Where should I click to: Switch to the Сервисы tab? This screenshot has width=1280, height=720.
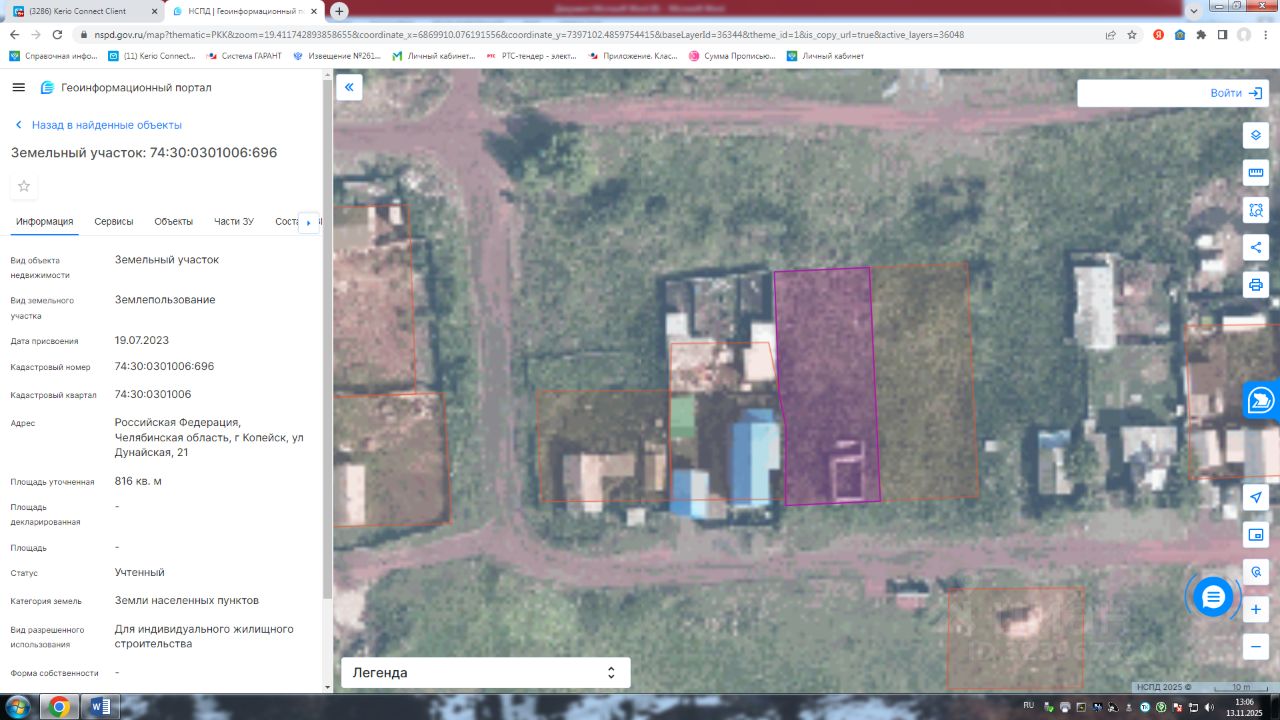114,222
